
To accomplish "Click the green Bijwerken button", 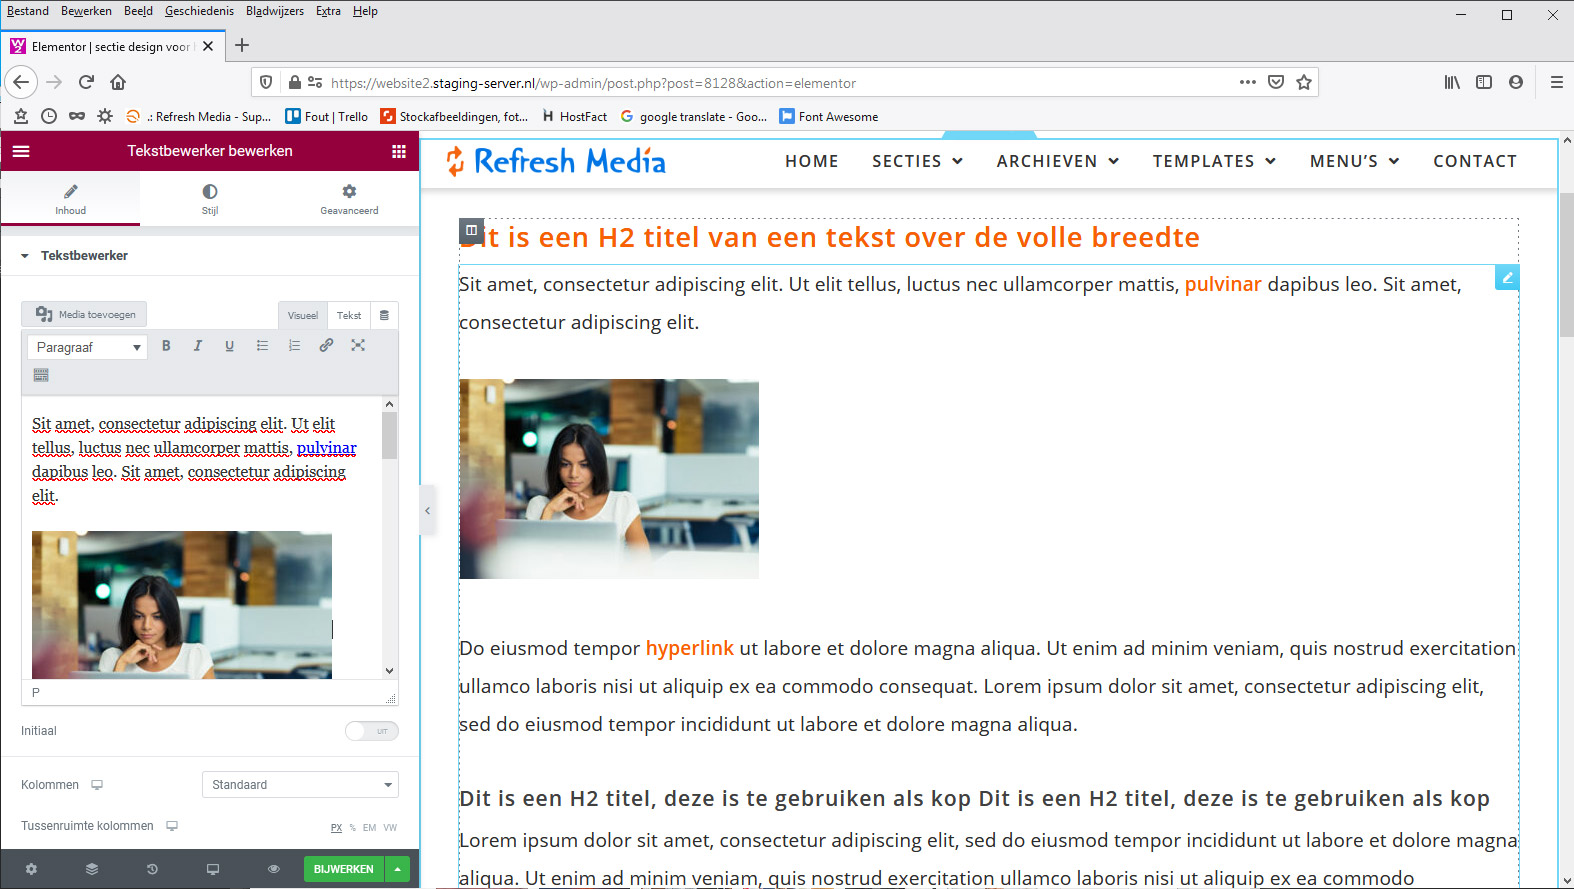I will [x=343, y=869].
